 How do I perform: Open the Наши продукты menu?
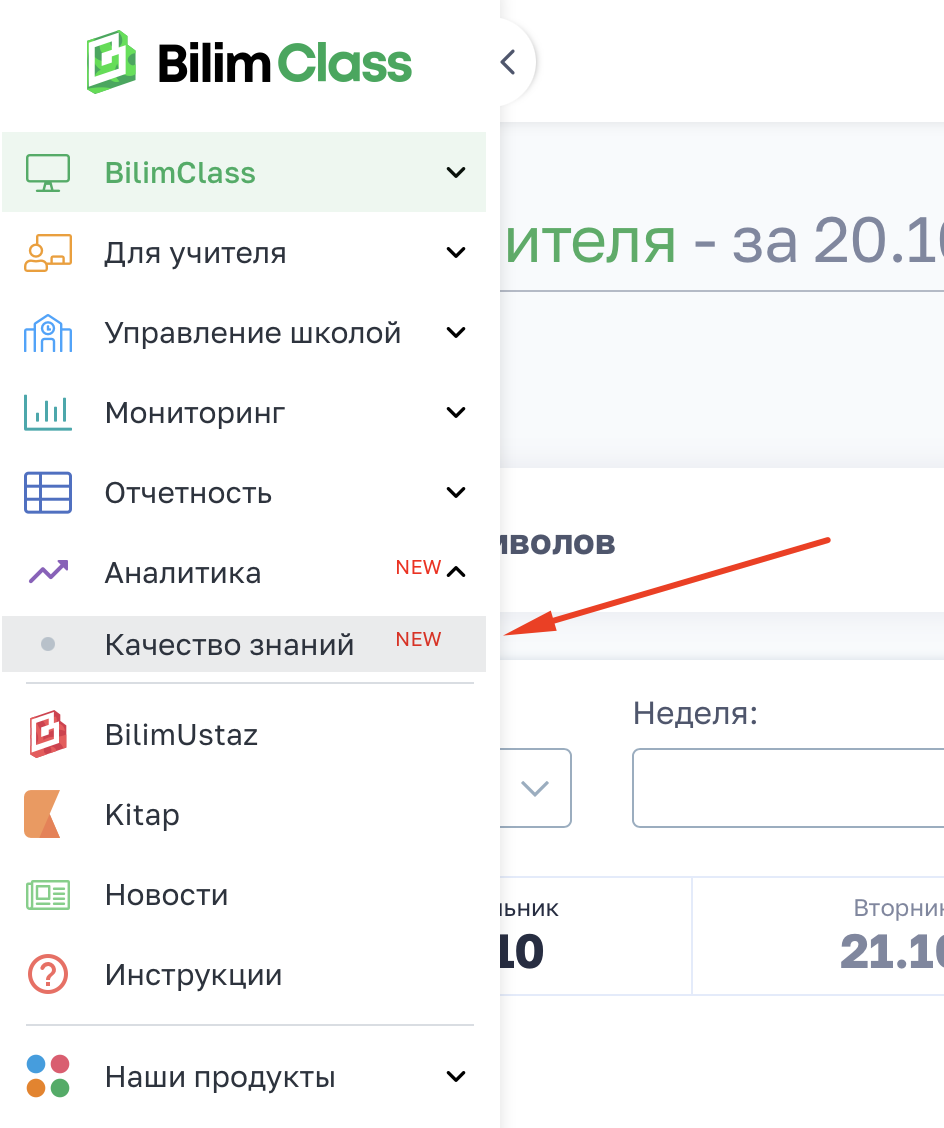244,1076
